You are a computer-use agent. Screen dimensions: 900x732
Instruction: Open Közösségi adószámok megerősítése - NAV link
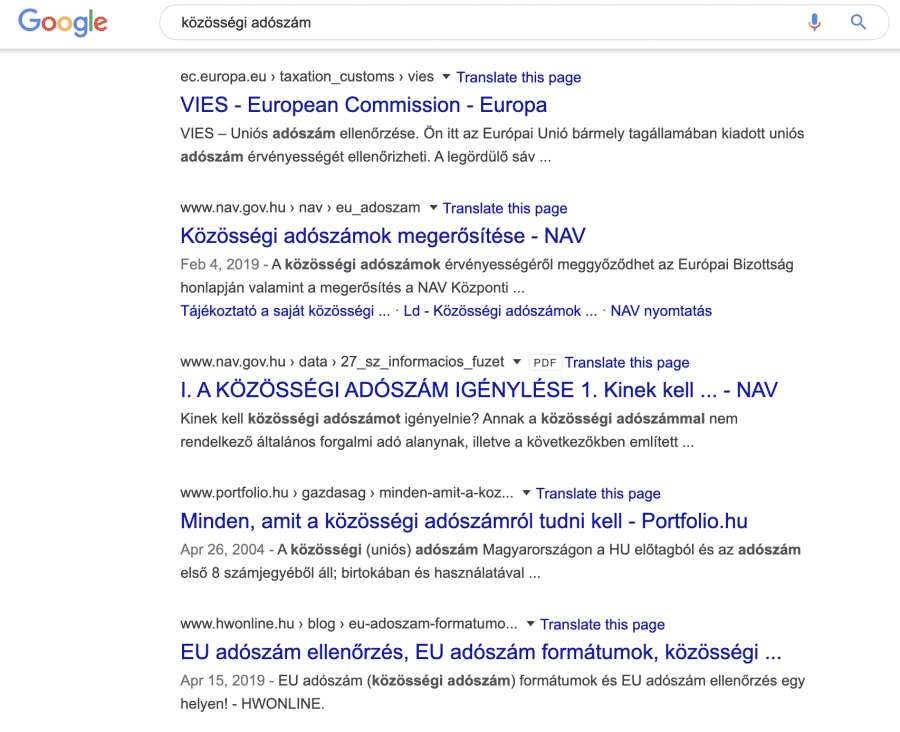tap(382, 236)
